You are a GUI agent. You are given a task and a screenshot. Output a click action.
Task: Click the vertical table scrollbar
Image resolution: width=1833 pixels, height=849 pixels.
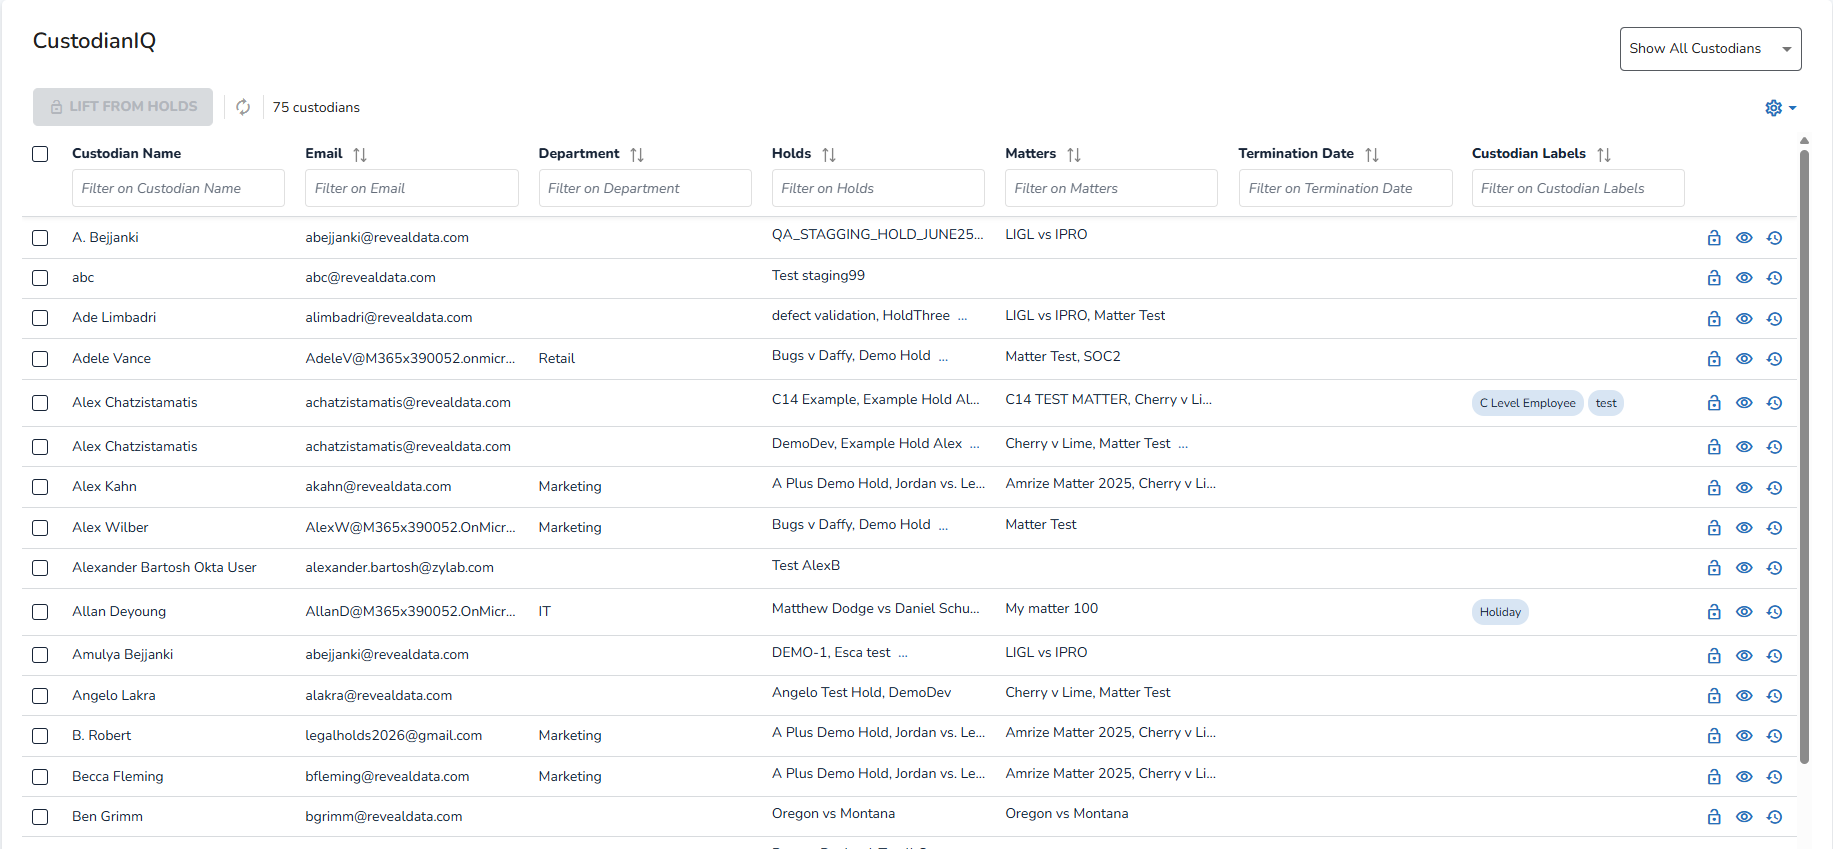(1804, 450)
